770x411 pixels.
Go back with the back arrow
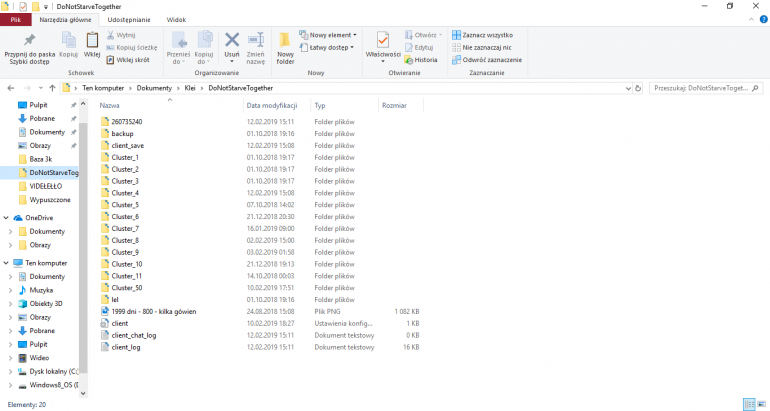click(x=11, y=88)
